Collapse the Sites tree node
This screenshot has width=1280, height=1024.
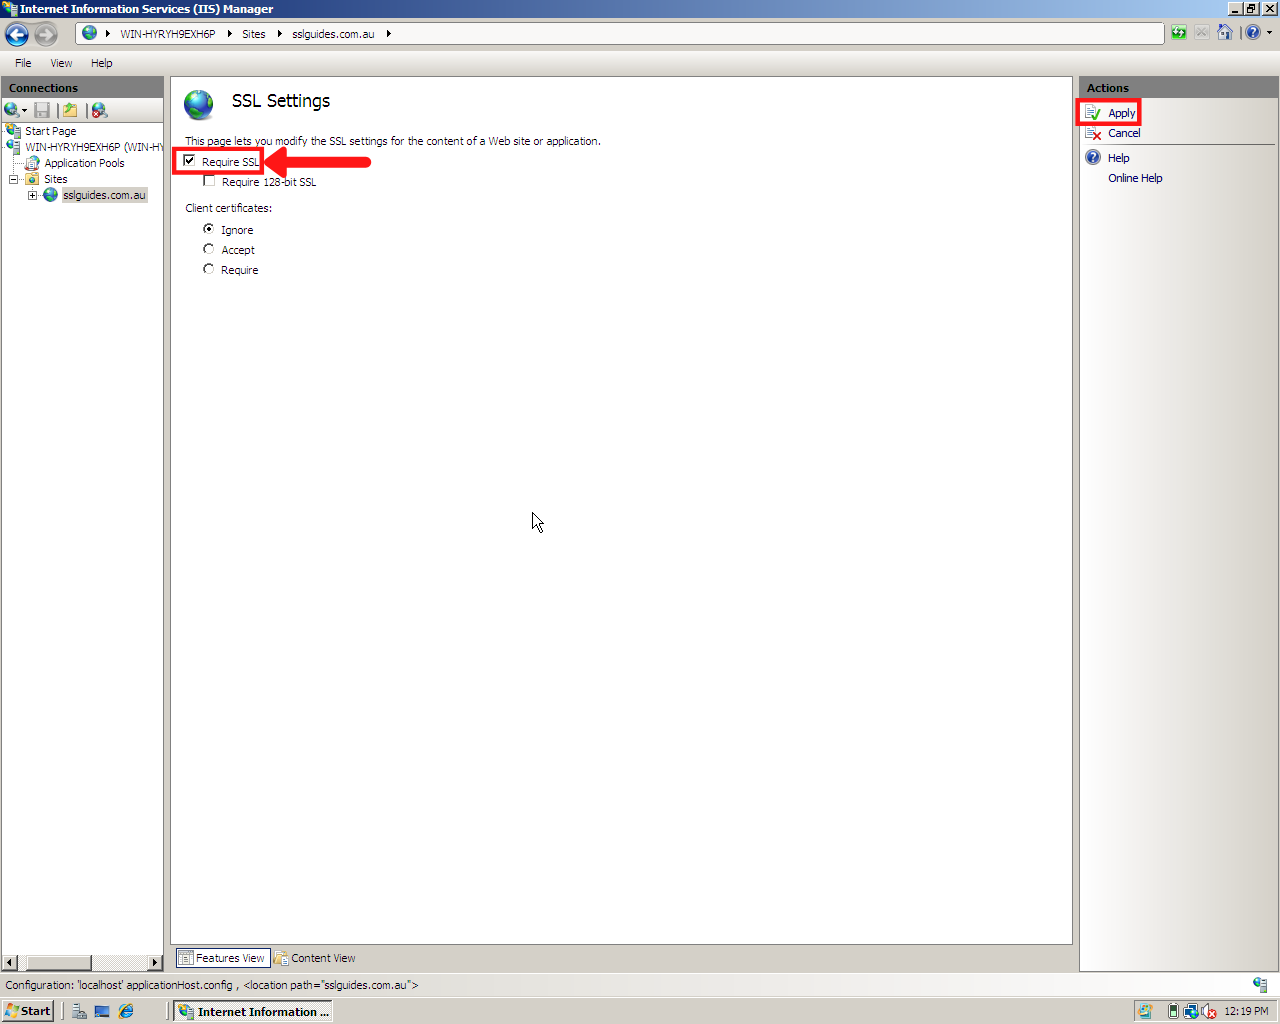(13, 179)
